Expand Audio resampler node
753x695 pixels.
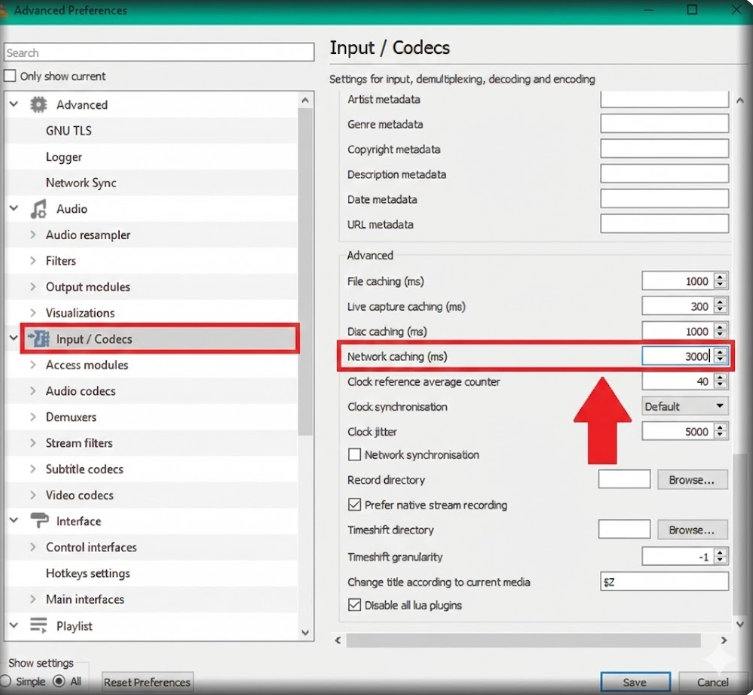pos(33,234)
